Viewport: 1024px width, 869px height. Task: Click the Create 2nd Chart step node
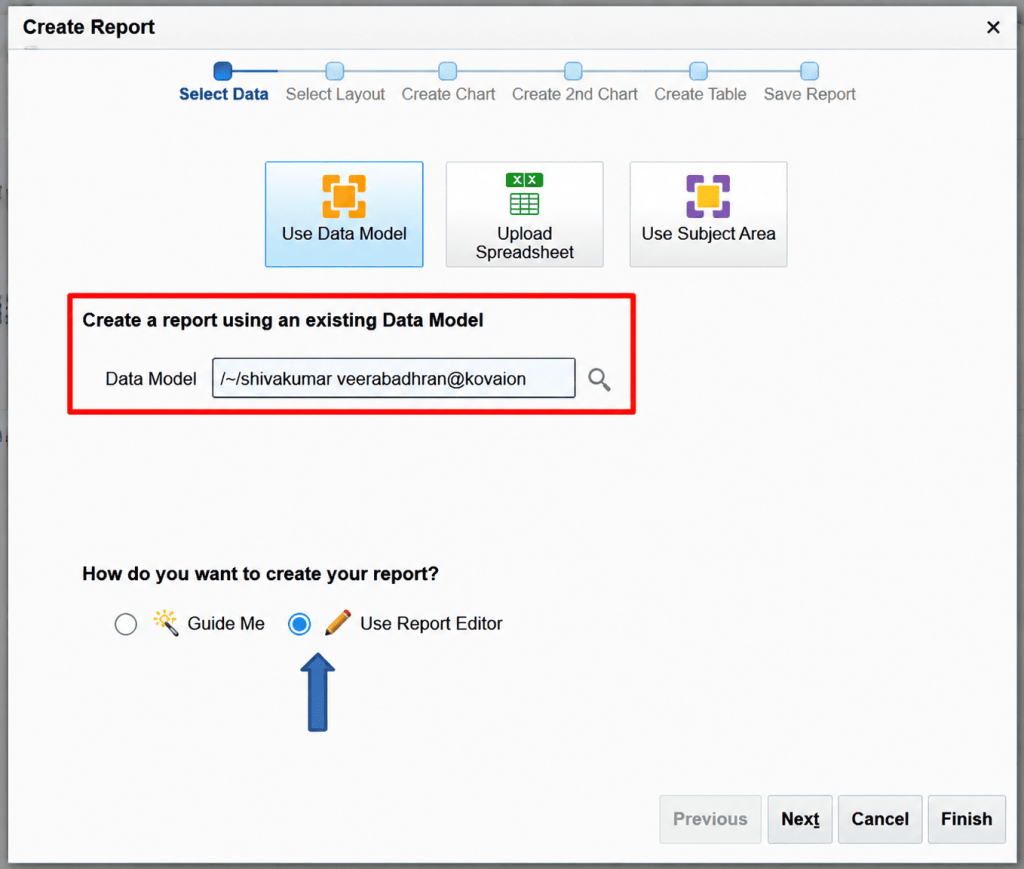[x=573, y=71]
